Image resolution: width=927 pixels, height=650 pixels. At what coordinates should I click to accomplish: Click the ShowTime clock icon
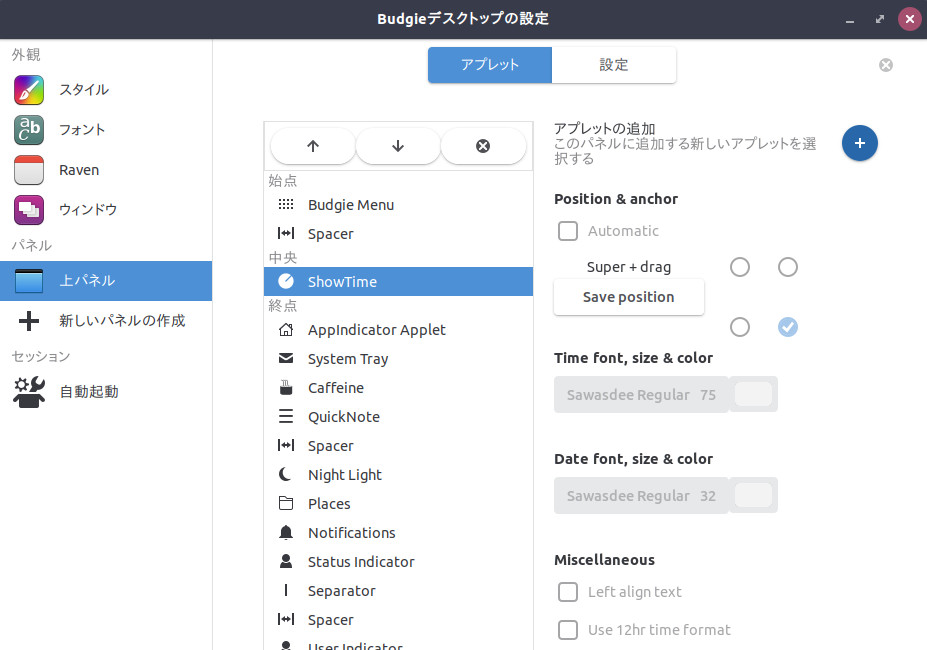286,282
